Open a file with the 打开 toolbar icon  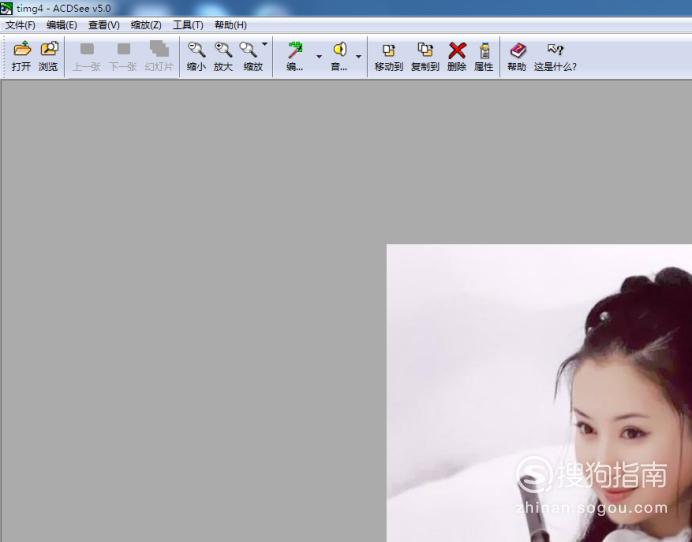(21, 56)
